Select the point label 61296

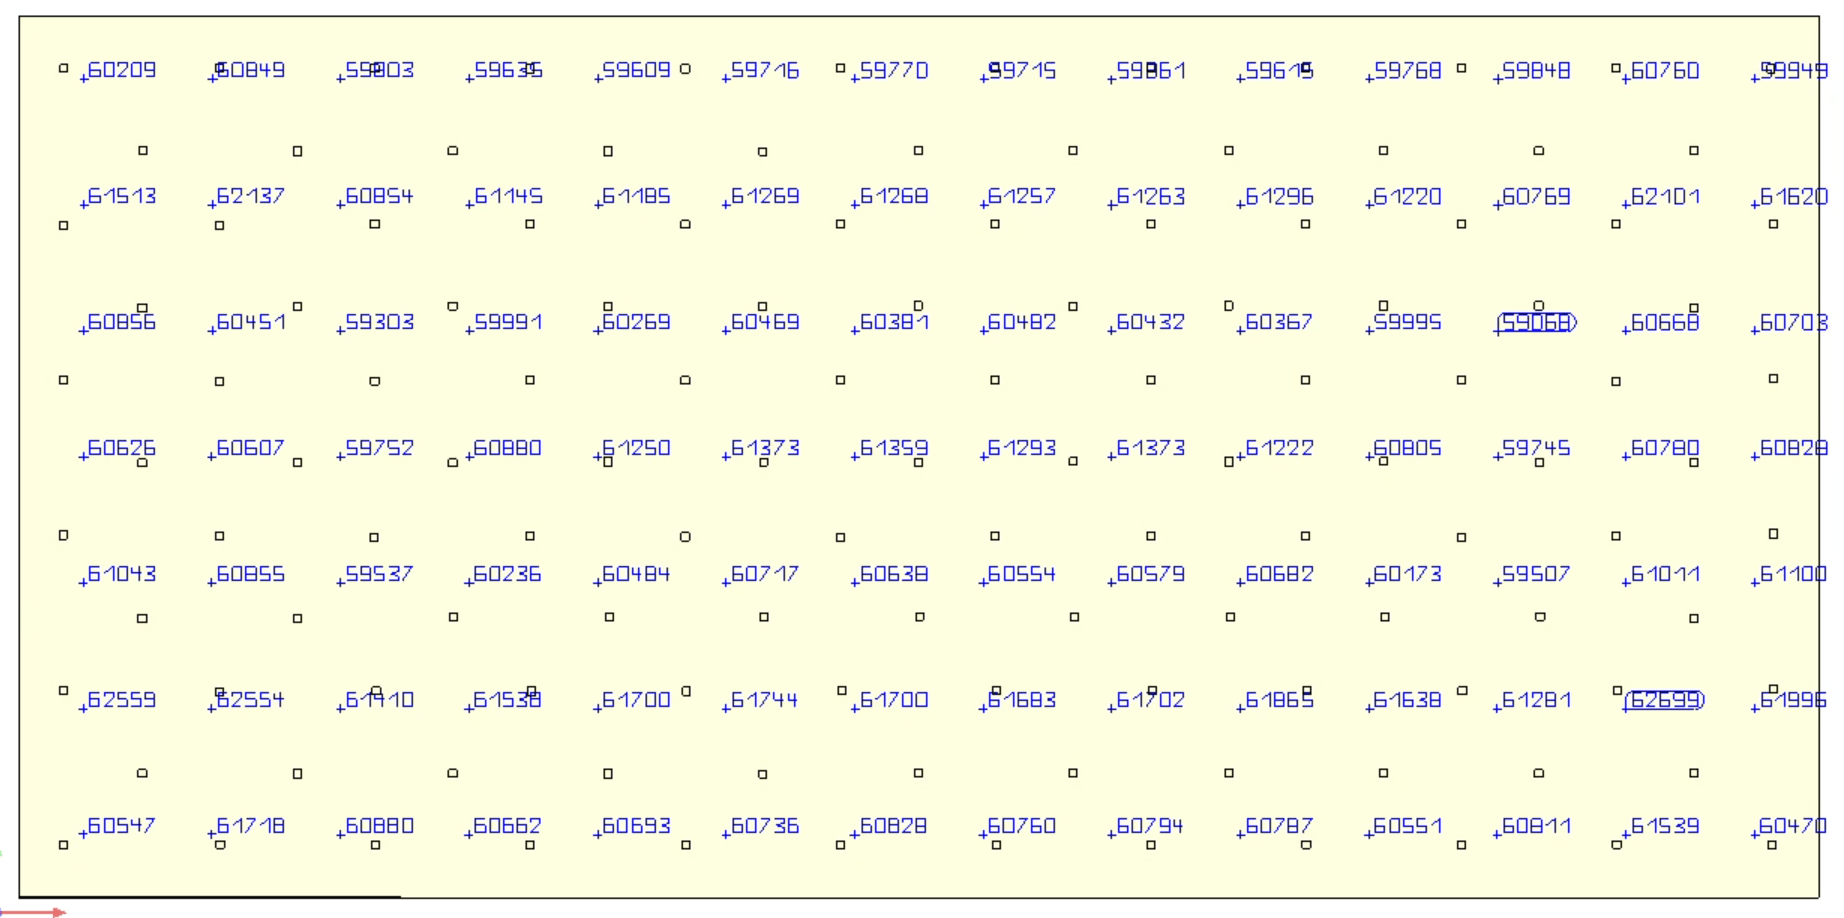pyautogui.click(x=1280, y=196)
